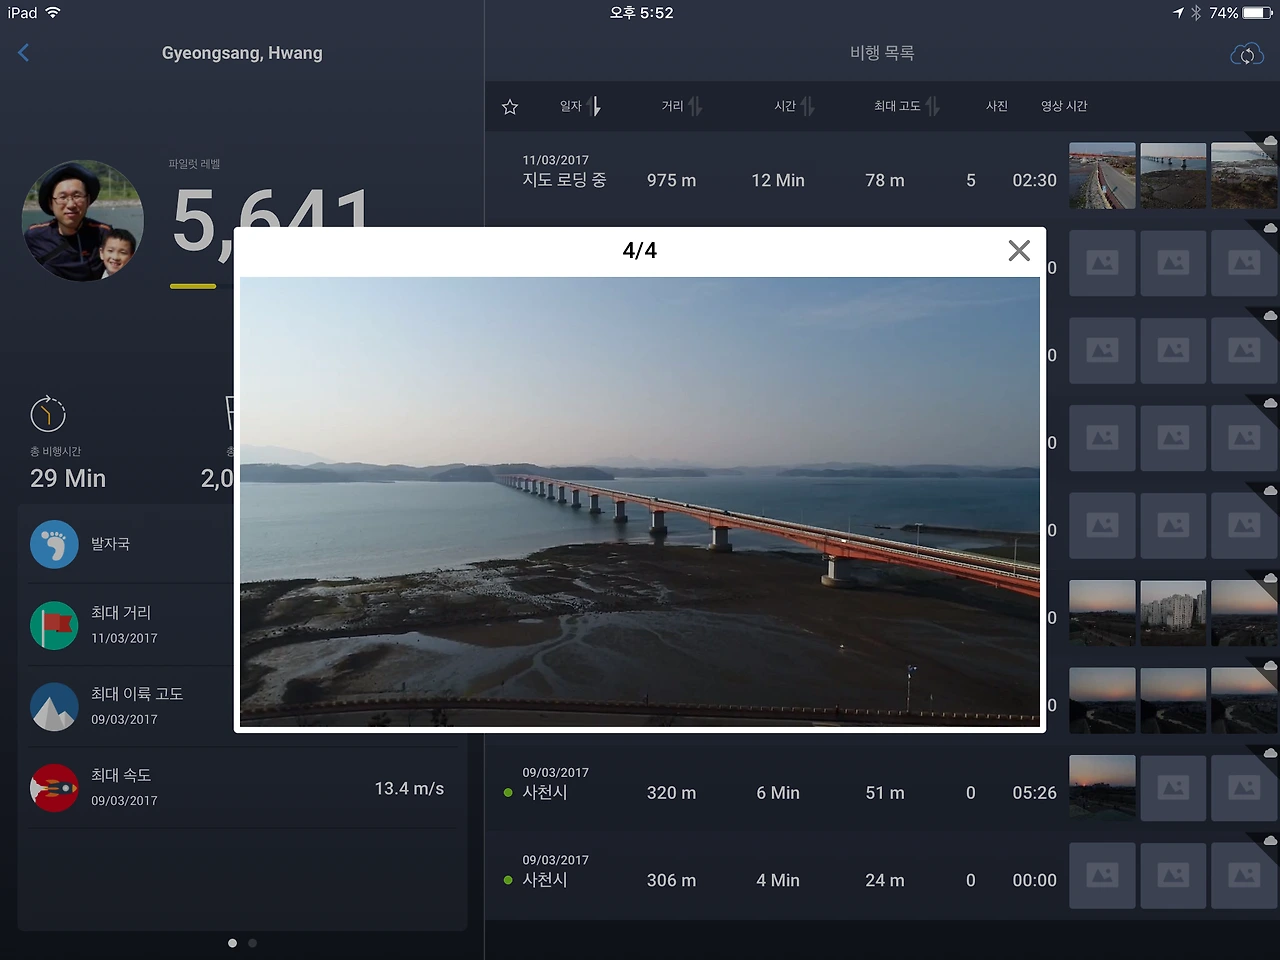
Task: Tap the 12 Min duration value
Action: 778,181
